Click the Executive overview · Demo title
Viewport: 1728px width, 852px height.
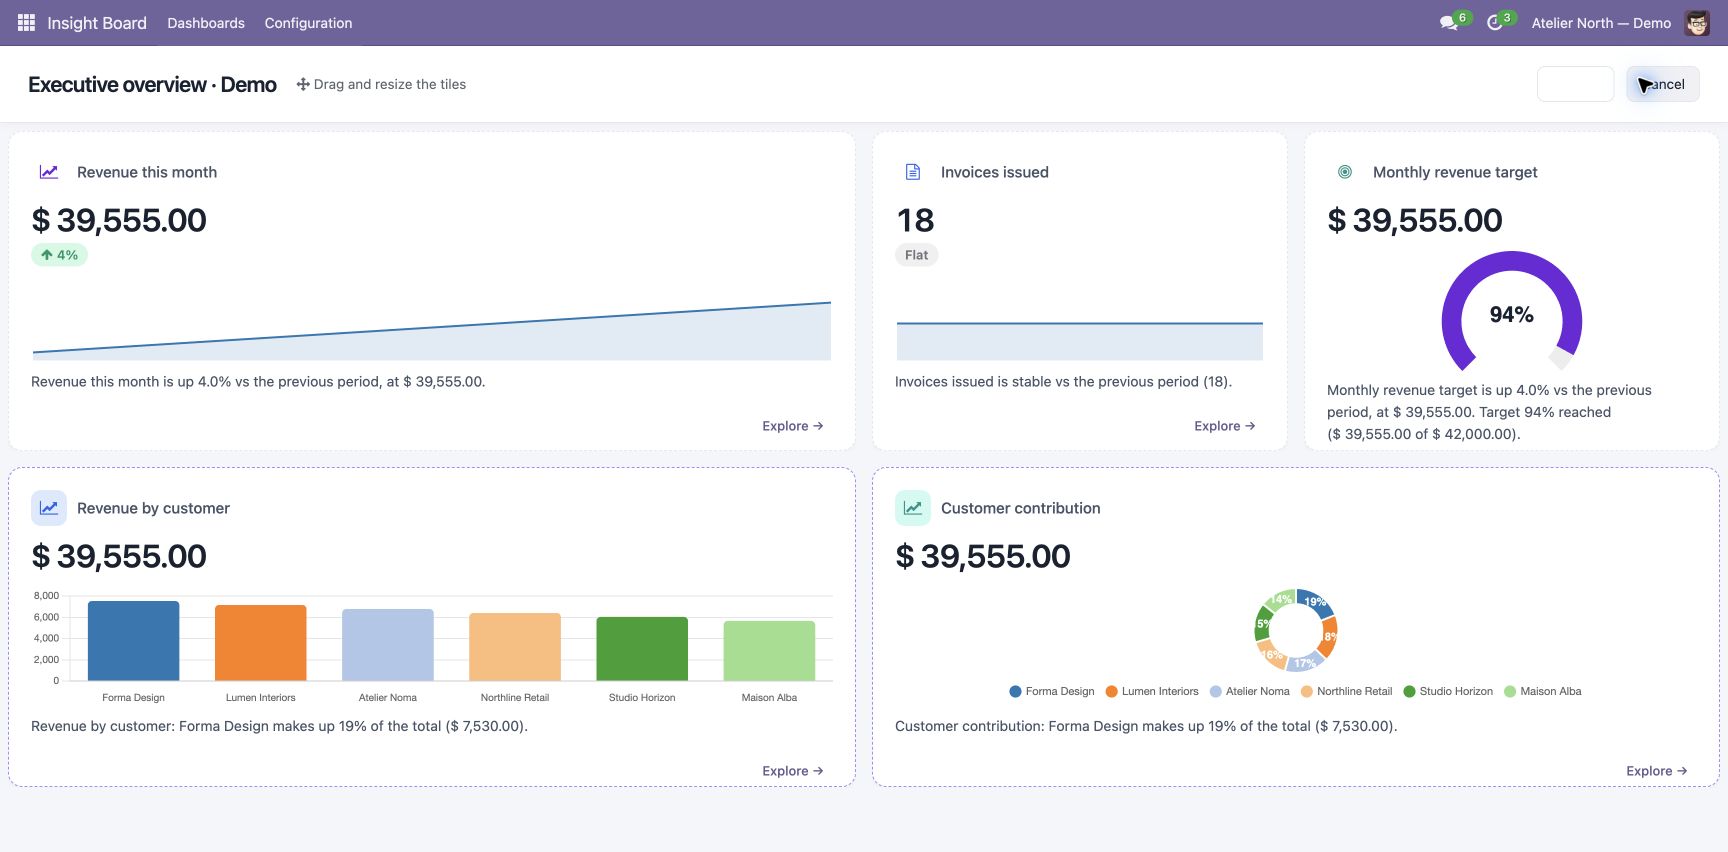[152, 85]
